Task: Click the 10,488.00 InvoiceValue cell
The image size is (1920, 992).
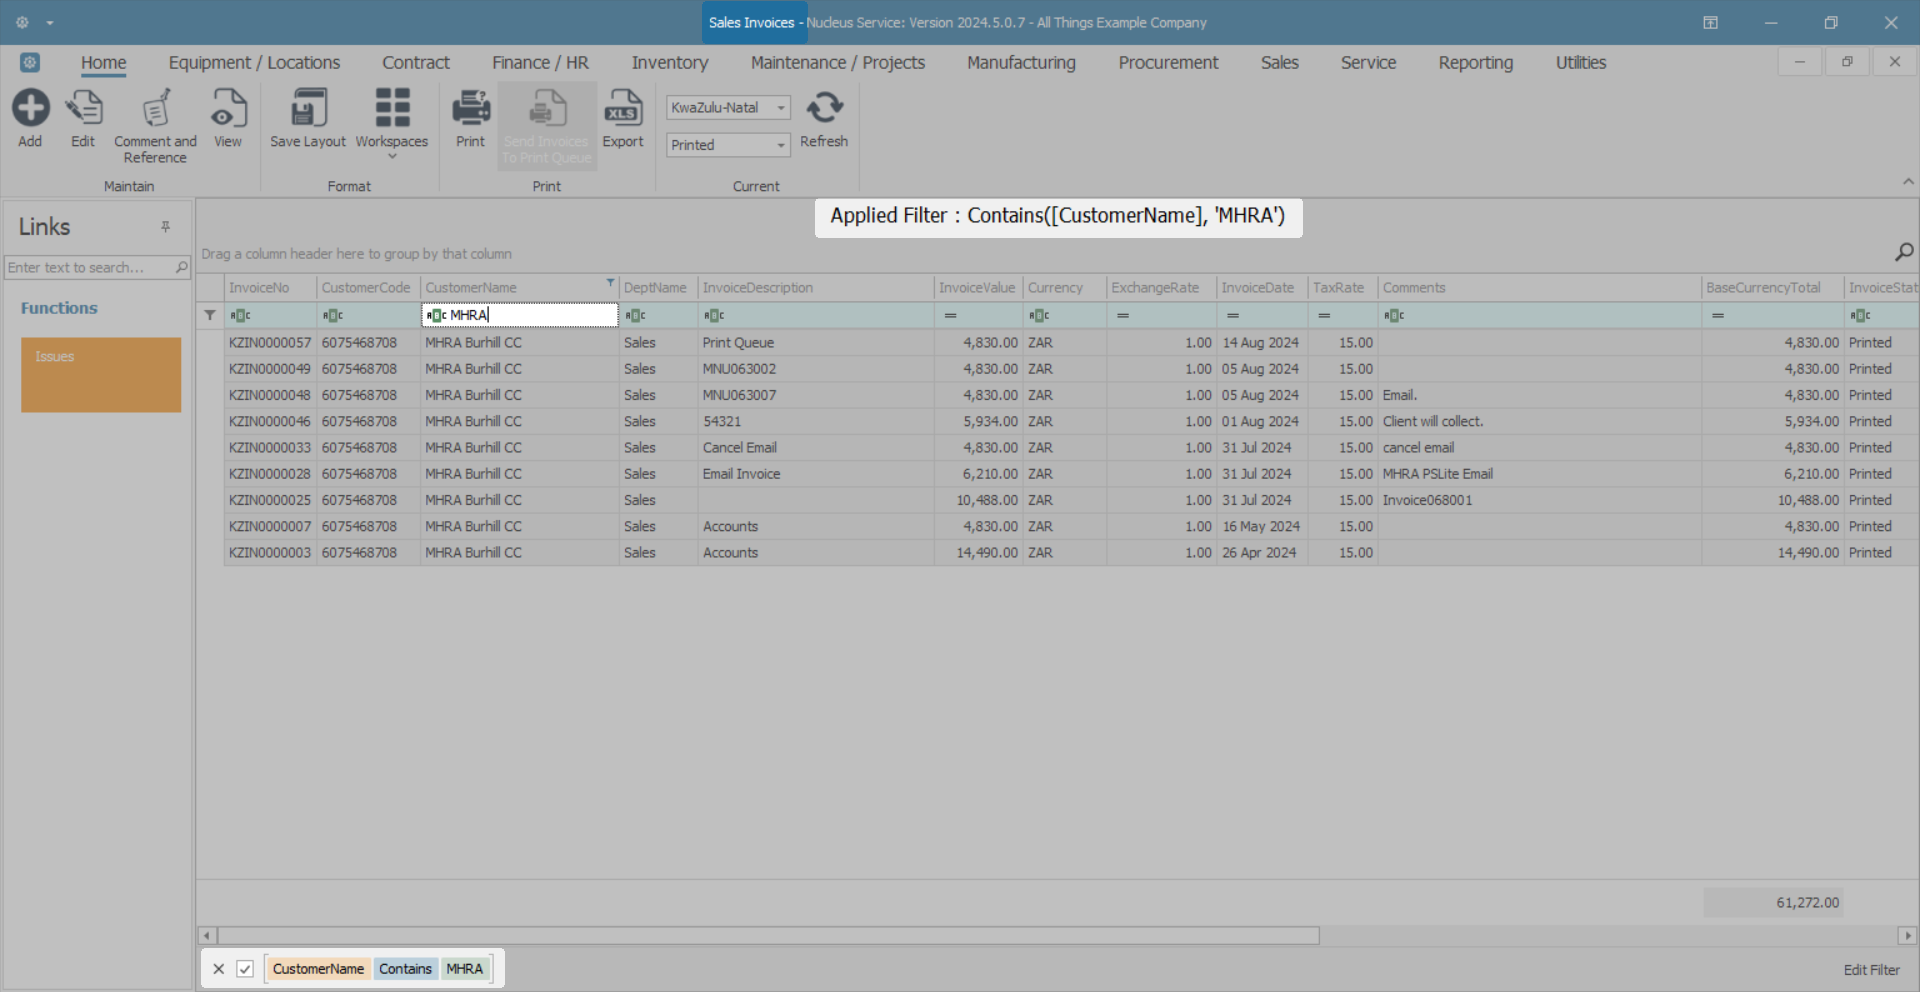Action: 978,500
